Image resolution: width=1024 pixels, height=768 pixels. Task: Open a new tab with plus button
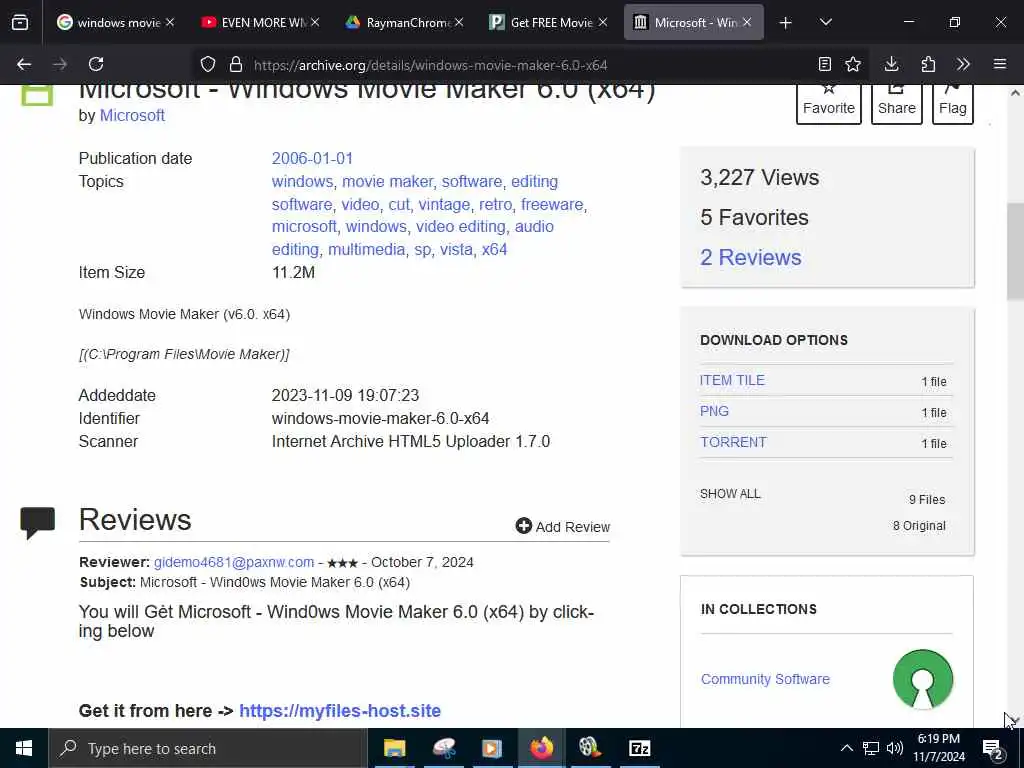(786, 23)
